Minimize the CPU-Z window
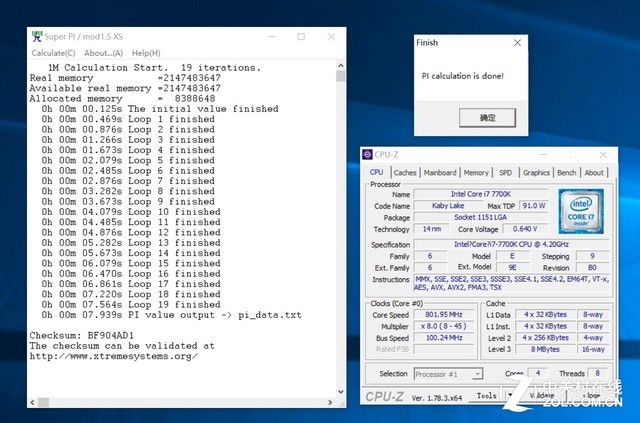The height and width of the screenshot is (423, 640). pos(543,155)
